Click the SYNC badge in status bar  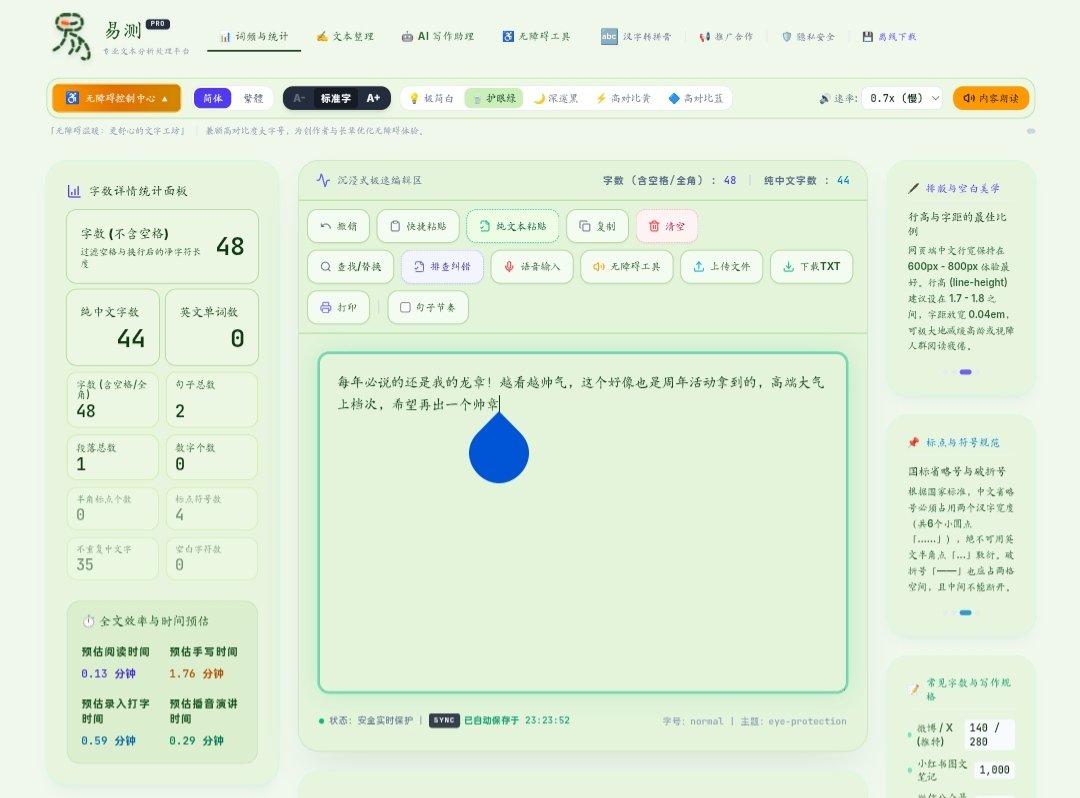tap(444, 720)
